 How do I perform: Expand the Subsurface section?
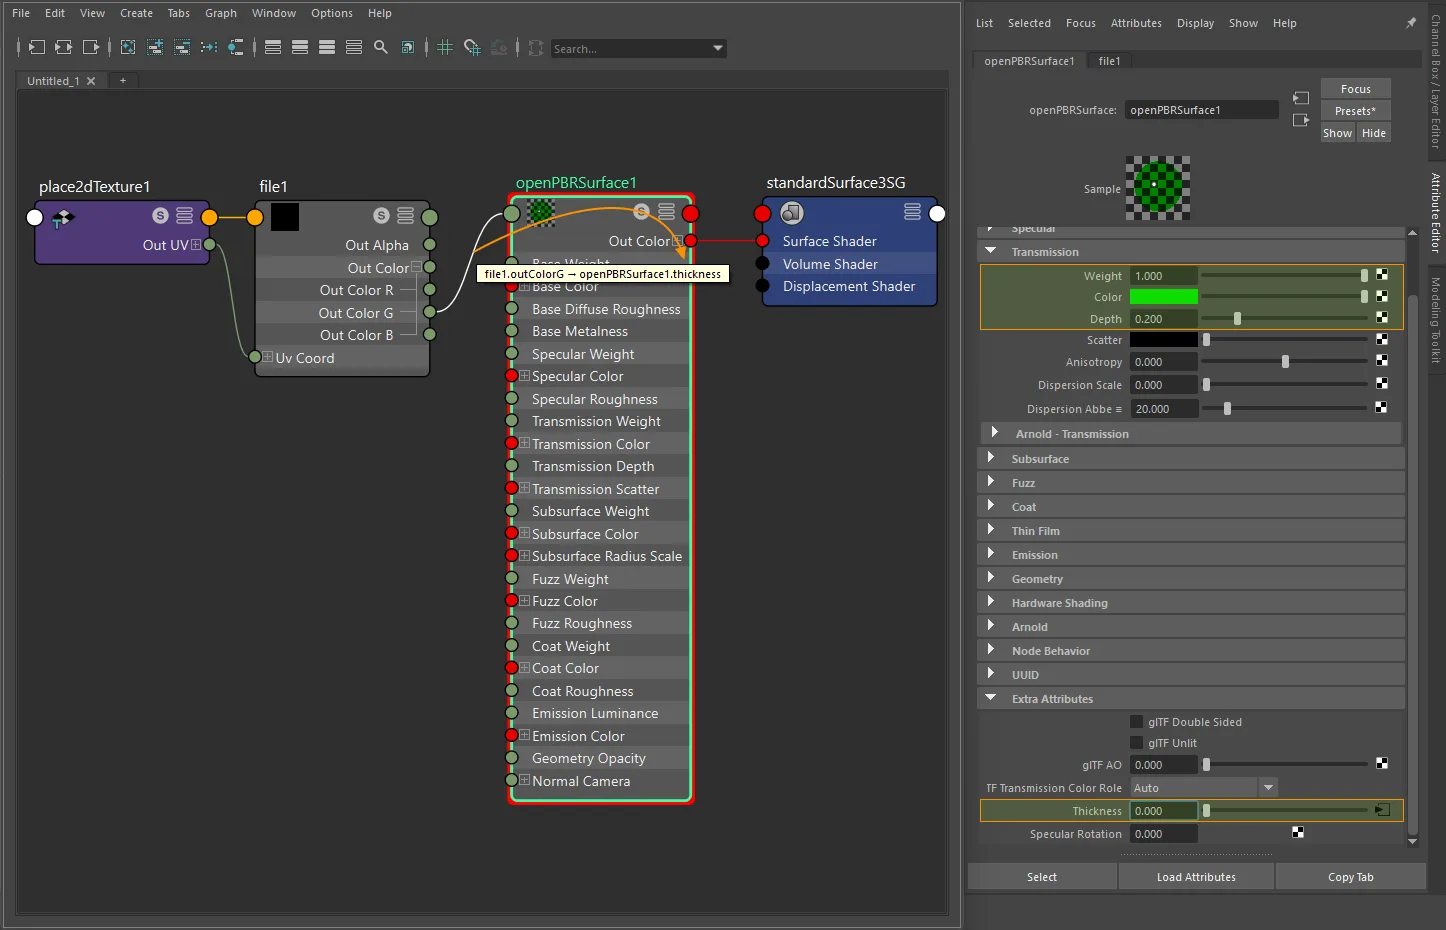pos(991,457)
